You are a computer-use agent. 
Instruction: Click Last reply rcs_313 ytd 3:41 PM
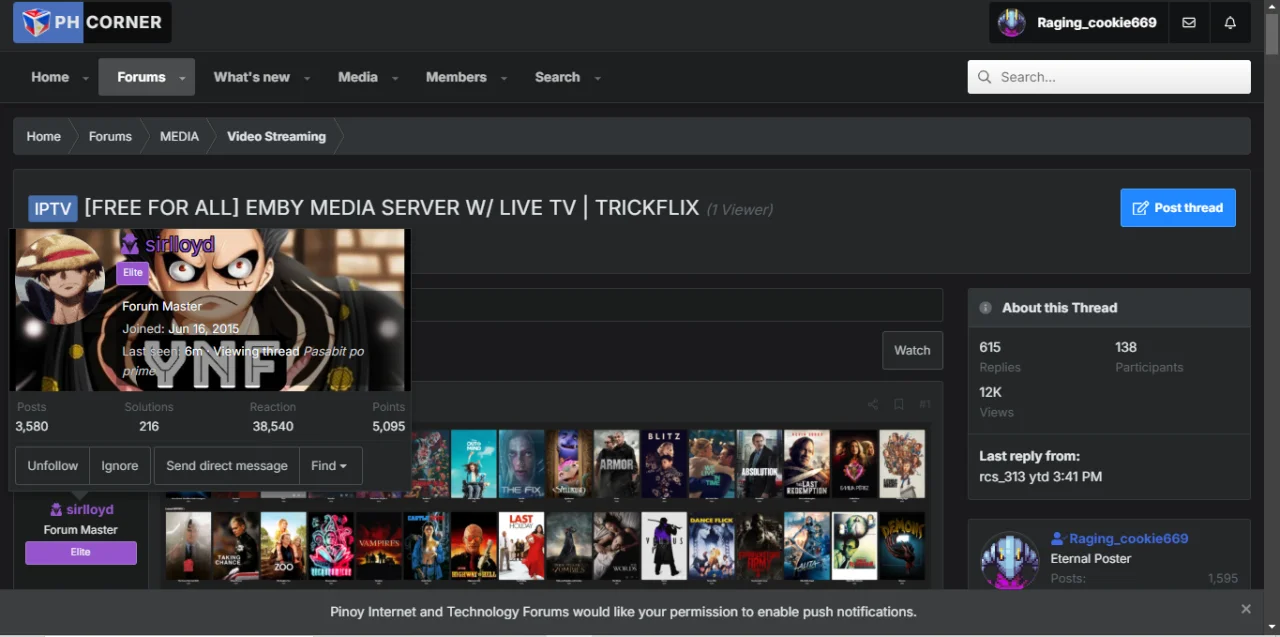click(1040, 477)
